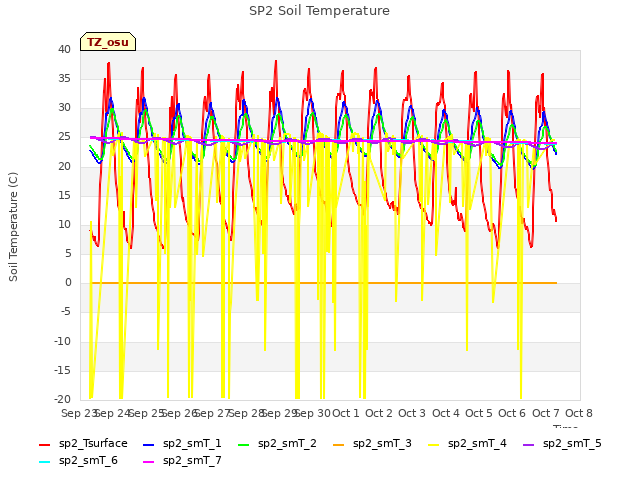This screenshot has width=640, height=480.
Task: Click the red sp2_Tsurface legend swatch
Action: [44, 444]
